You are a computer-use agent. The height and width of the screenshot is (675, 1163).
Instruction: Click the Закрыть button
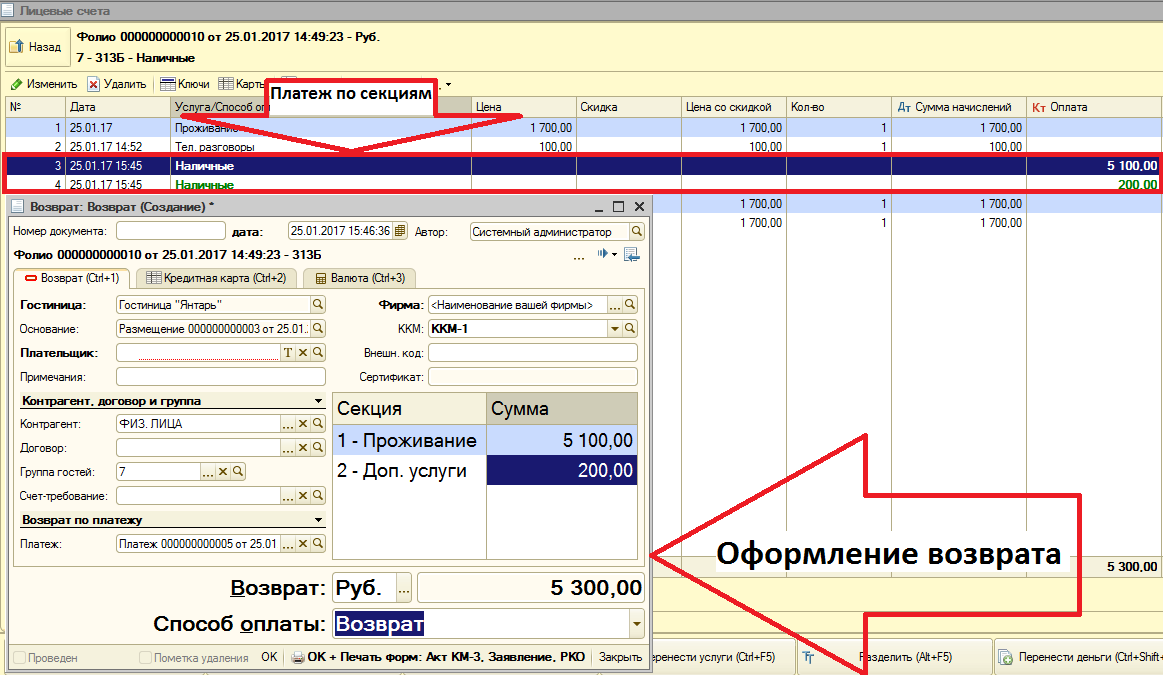tap(620, 657)
